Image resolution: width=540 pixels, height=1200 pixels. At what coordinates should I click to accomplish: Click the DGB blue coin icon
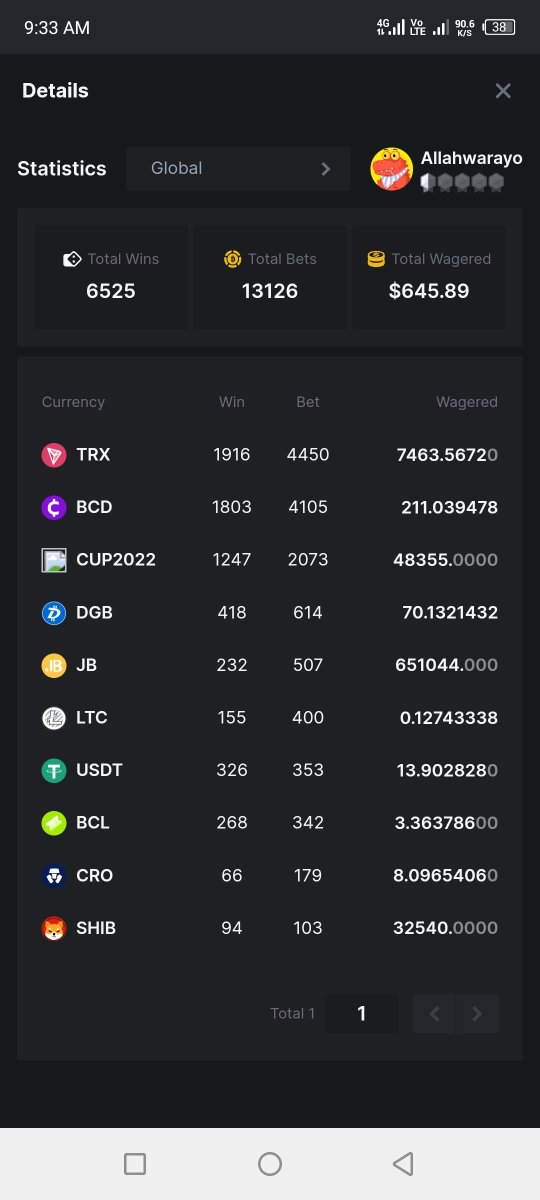point(54,613)
